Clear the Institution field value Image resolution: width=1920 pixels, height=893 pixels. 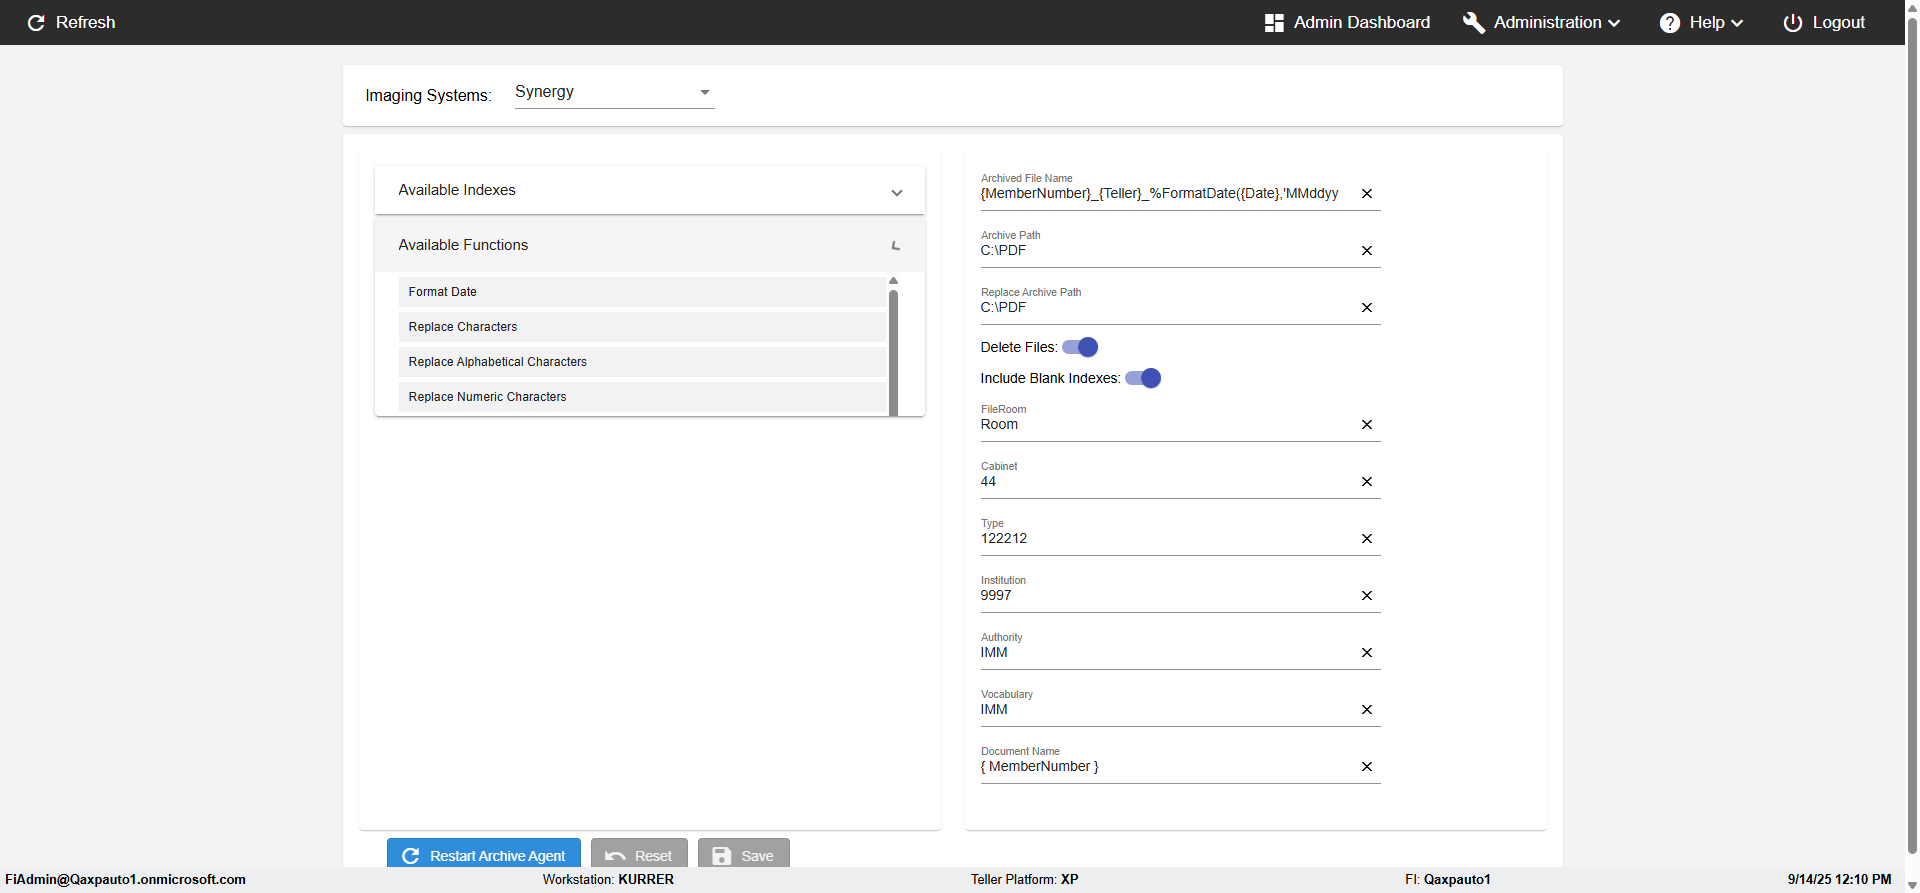click(x=1367, y=596)
